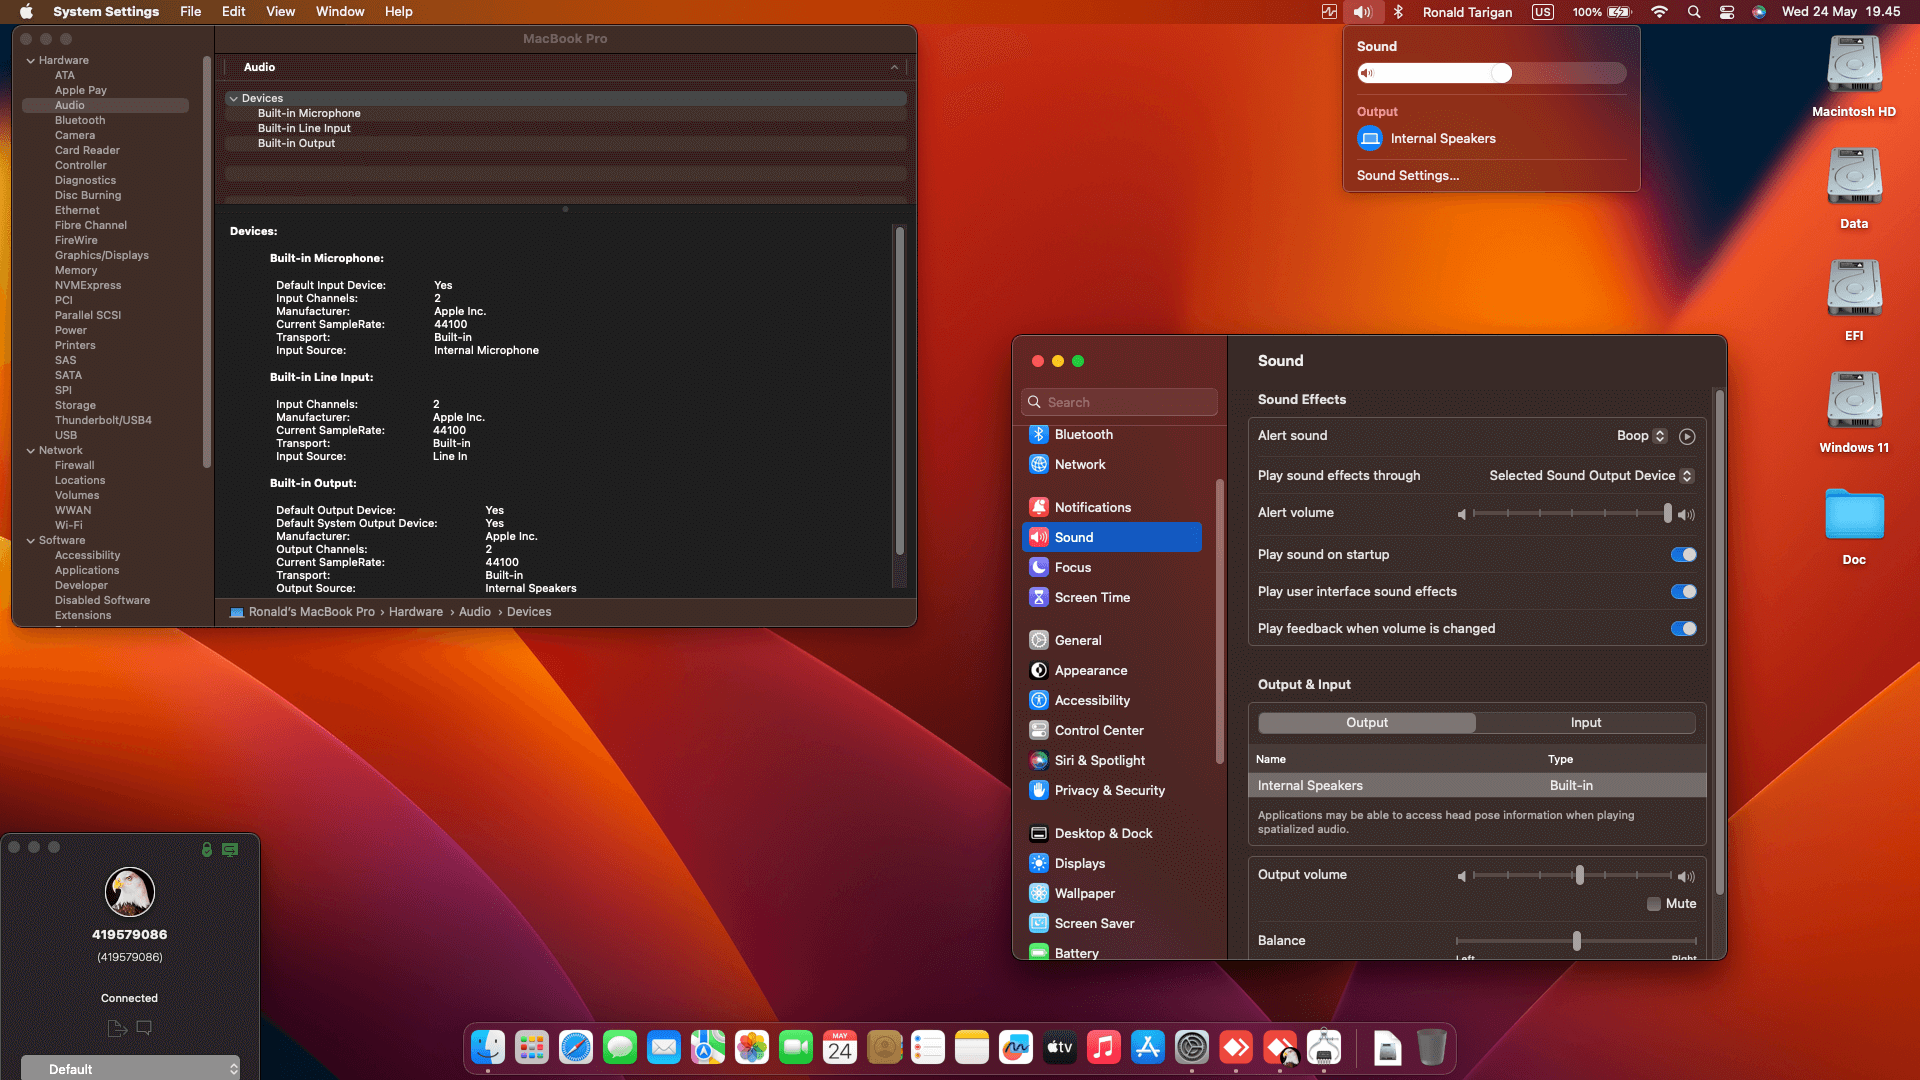Switch to the Input tab

(x=1585, y=722)
